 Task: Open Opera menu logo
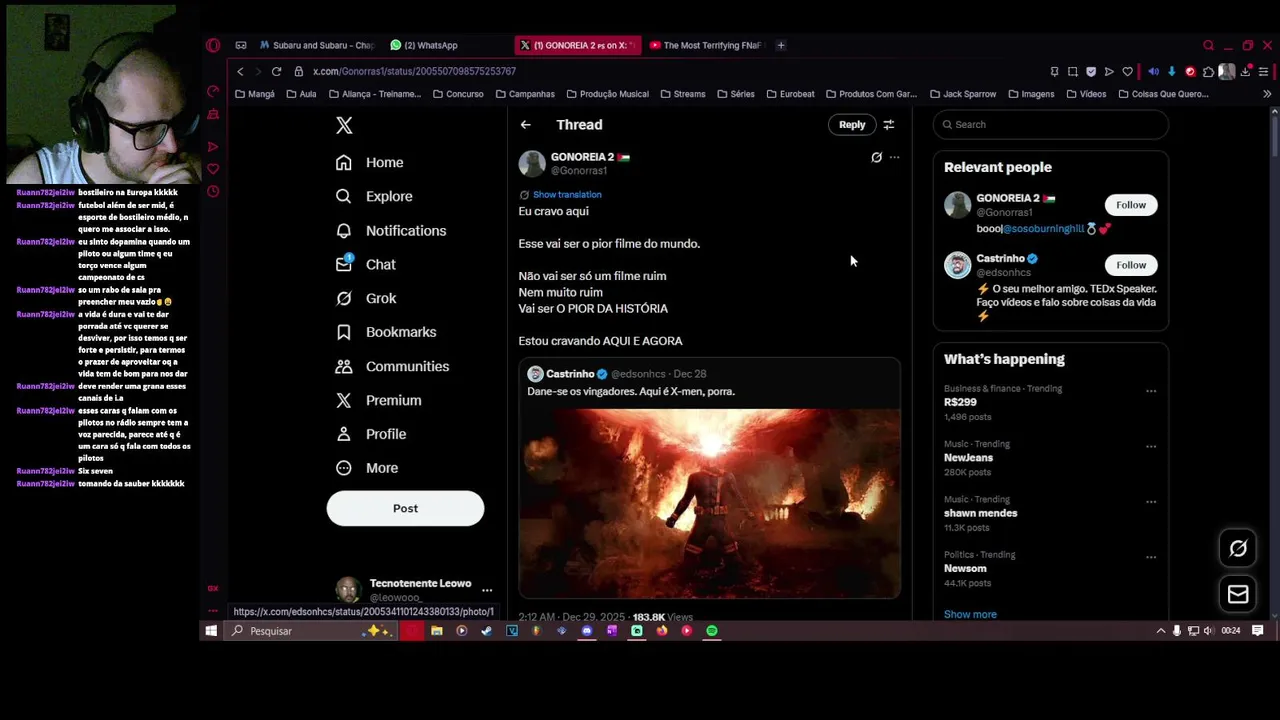[213, 45]
